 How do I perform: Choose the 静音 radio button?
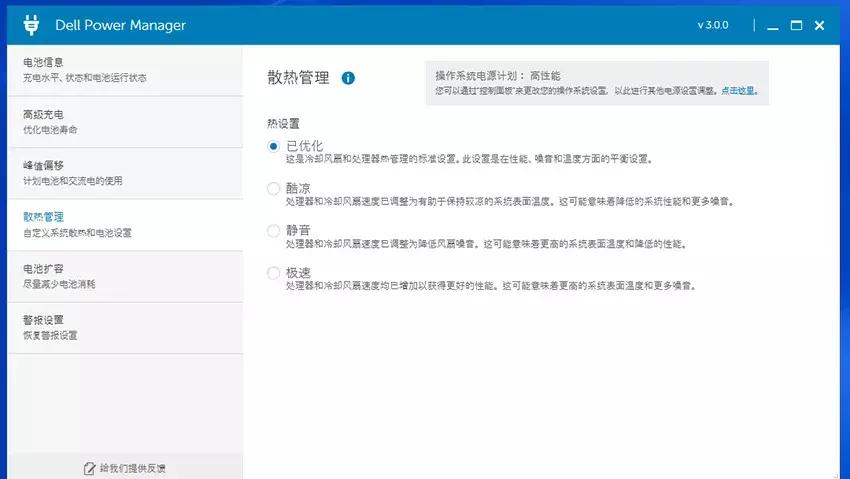273,231
